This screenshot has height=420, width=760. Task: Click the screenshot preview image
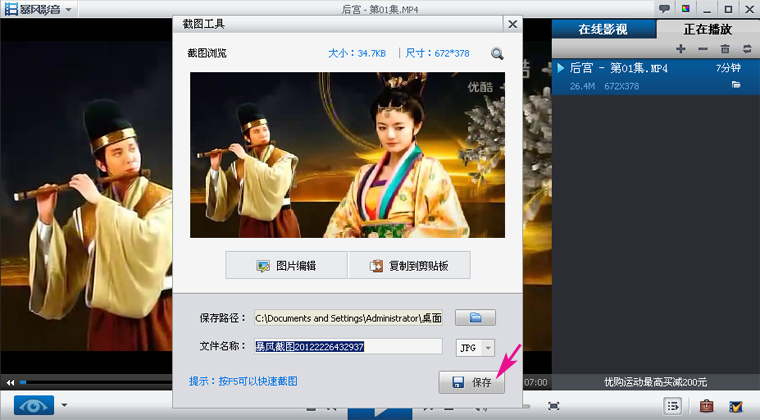348,155
